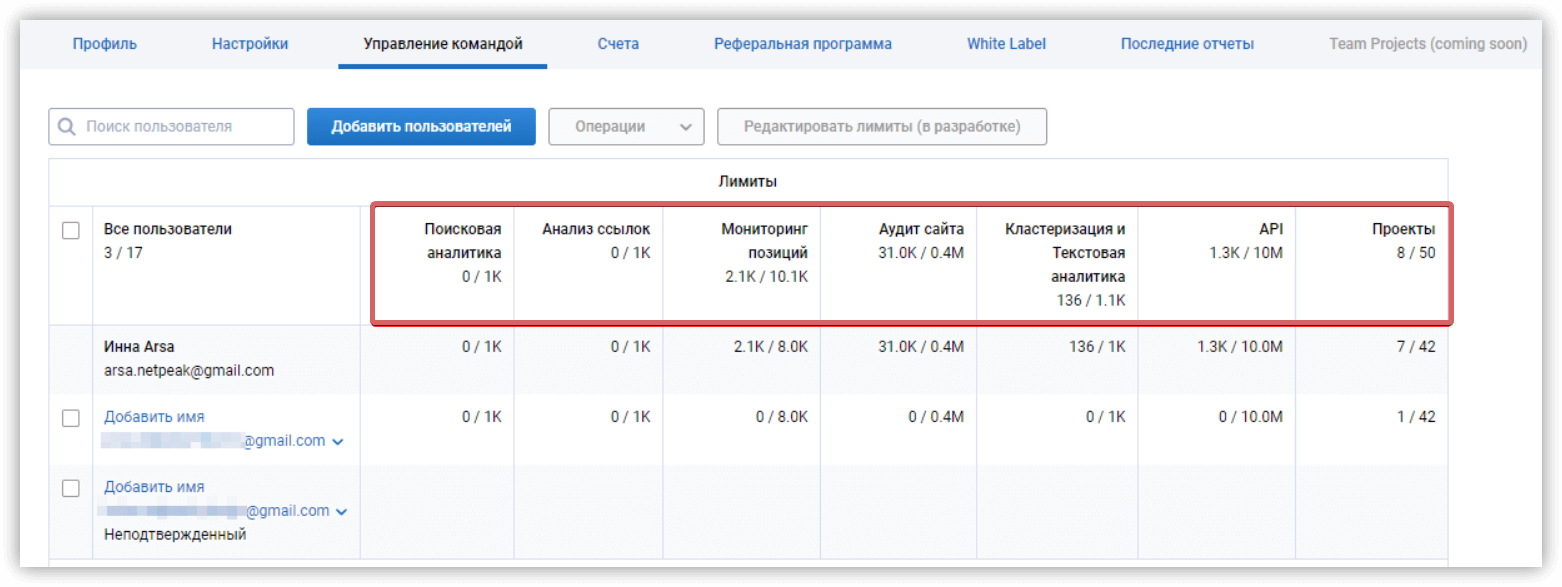The height and width of the screenshot is (587, 1562).
Task: Click '0 / 0.4M' site audit value
Action: pyautogui.click(x=936, y=417)
